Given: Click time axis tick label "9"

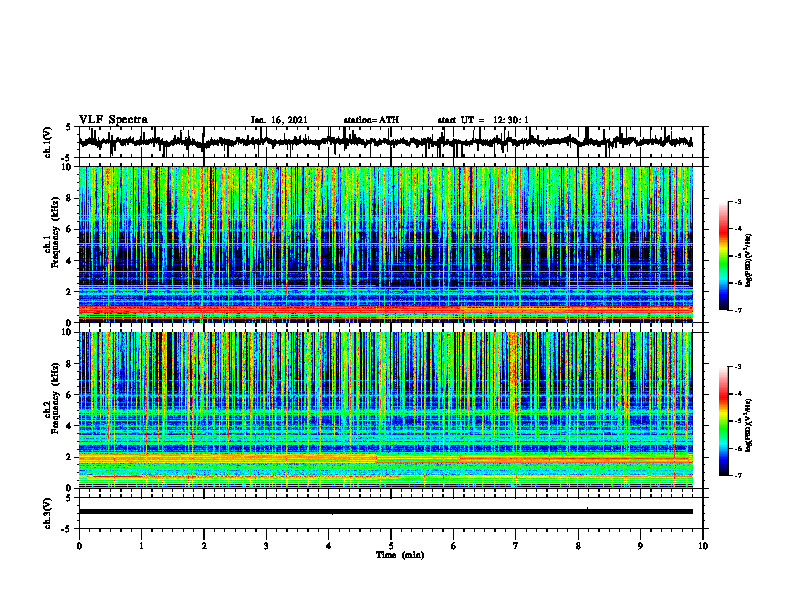Looking at the screenshot, I should (x=640, y=546).
